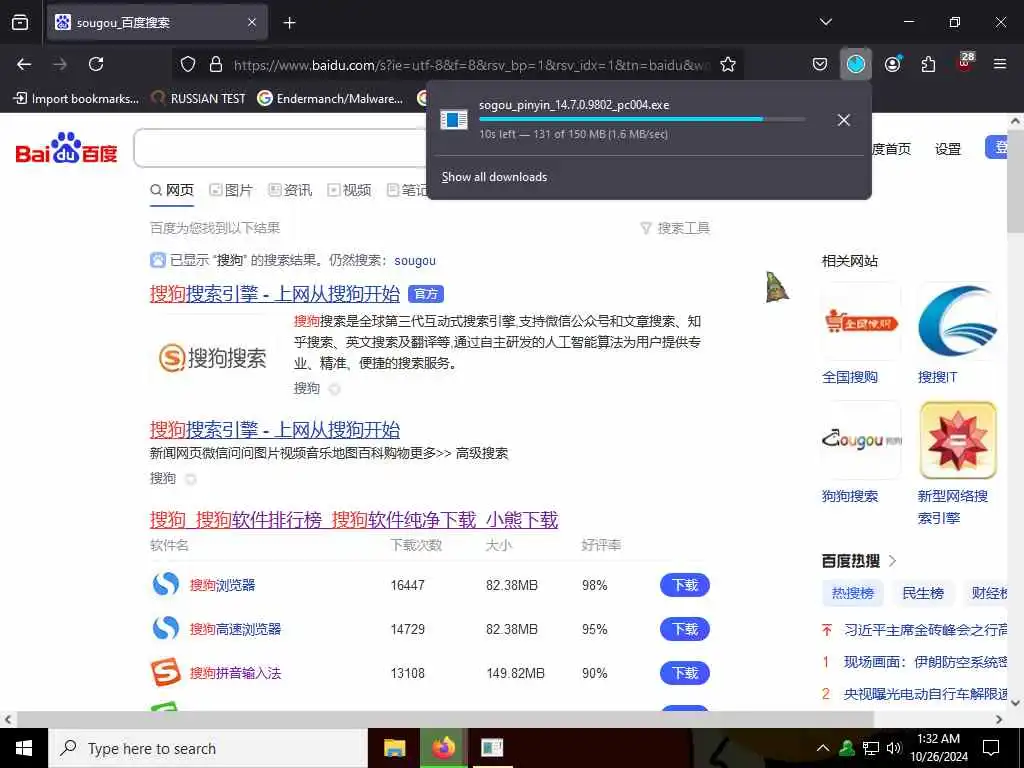The height and width of the screenshot is (768, 1024).
Task: Click the sogou_pinyin download progress bar
Action: (642, 119)
